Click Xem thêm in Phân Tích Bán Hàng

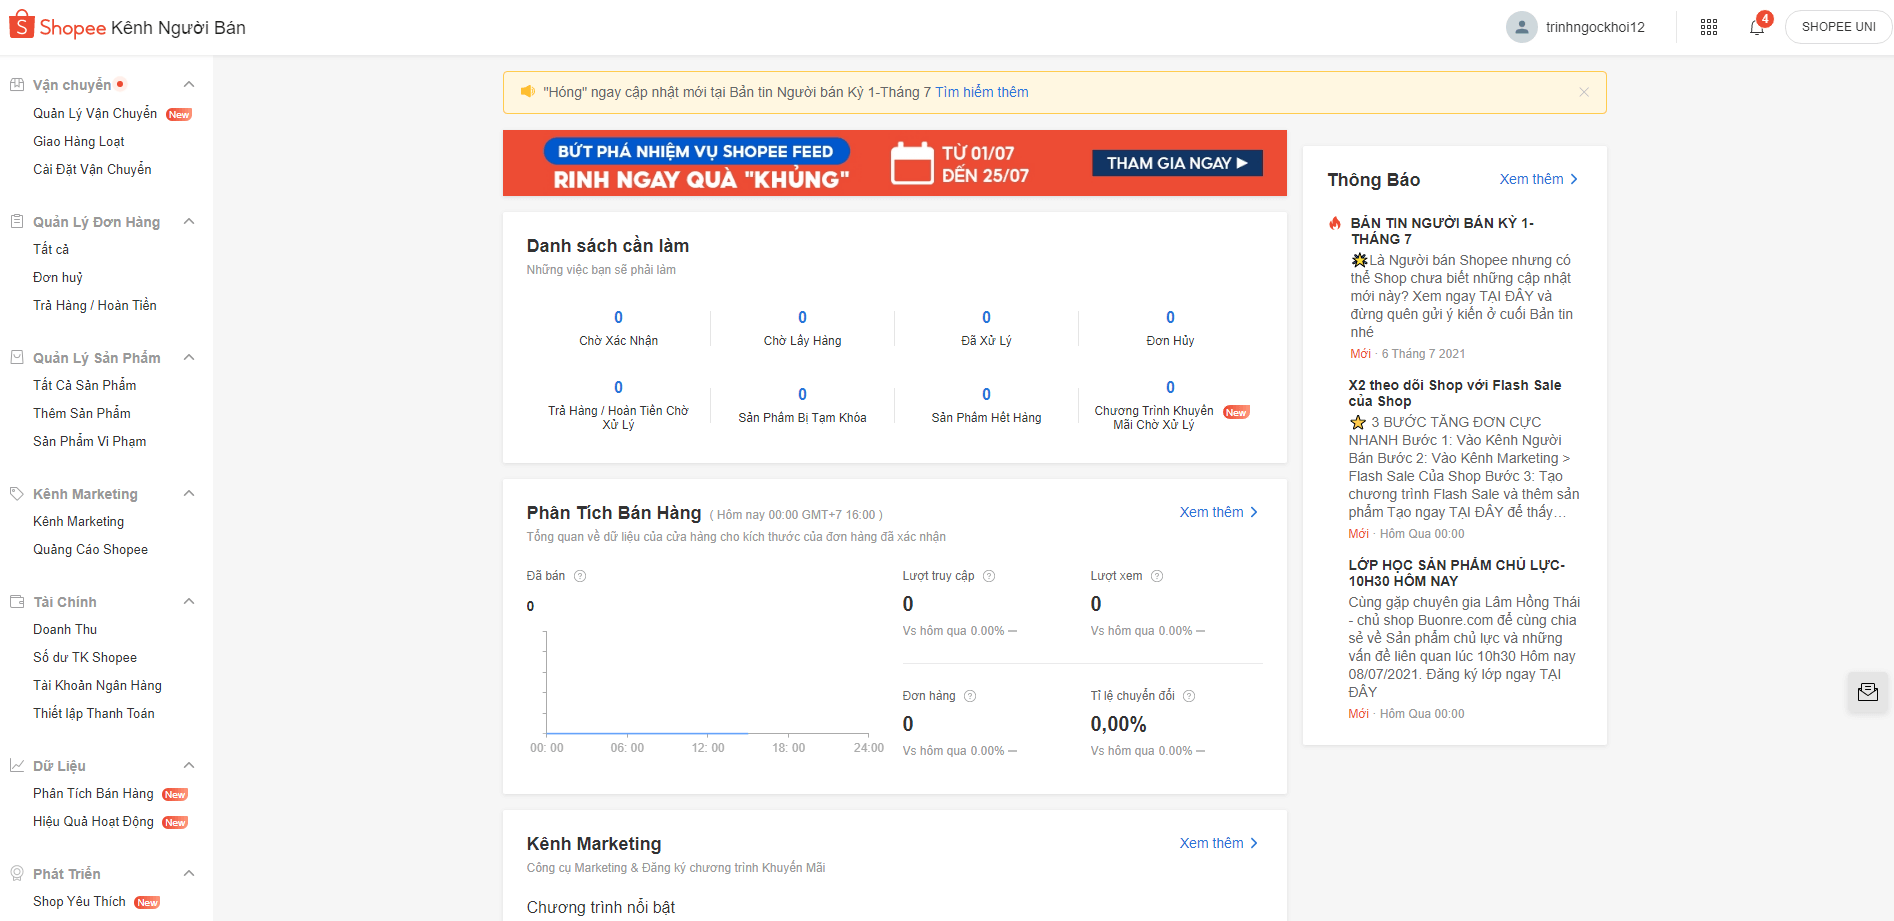tap(1218, 512)
